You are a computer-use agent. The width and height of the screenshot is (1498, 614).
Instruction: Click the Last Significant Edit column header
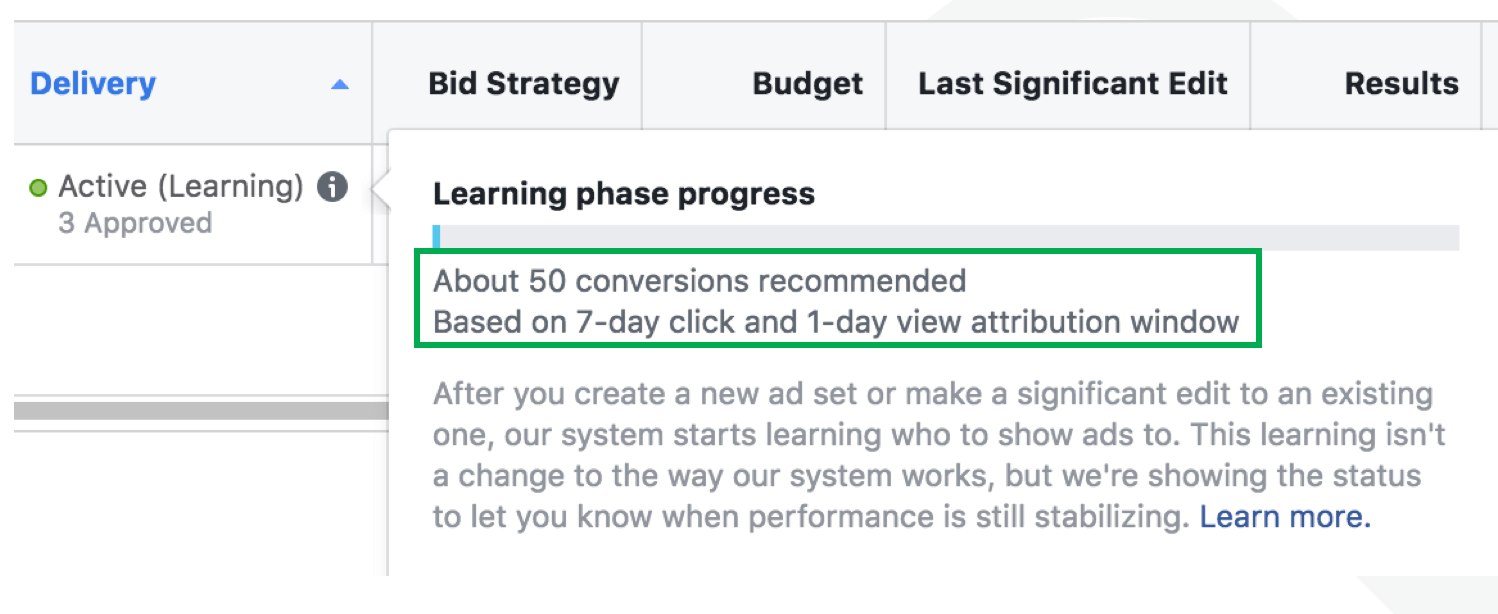(1073, 84)
